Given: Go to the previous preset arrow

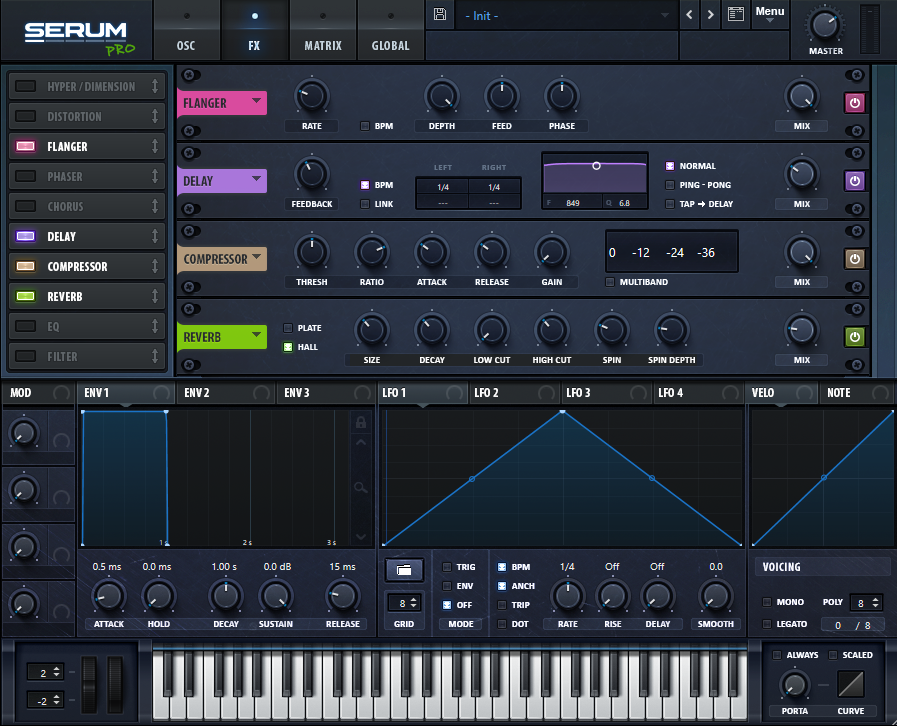Looking at the screenshot, I should pos(689,15).
